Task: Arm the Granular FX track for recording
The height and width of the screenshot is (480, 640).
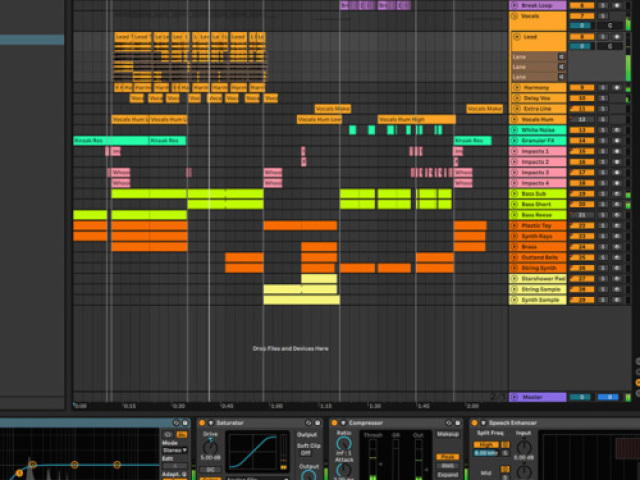Action: coord(617,141)
